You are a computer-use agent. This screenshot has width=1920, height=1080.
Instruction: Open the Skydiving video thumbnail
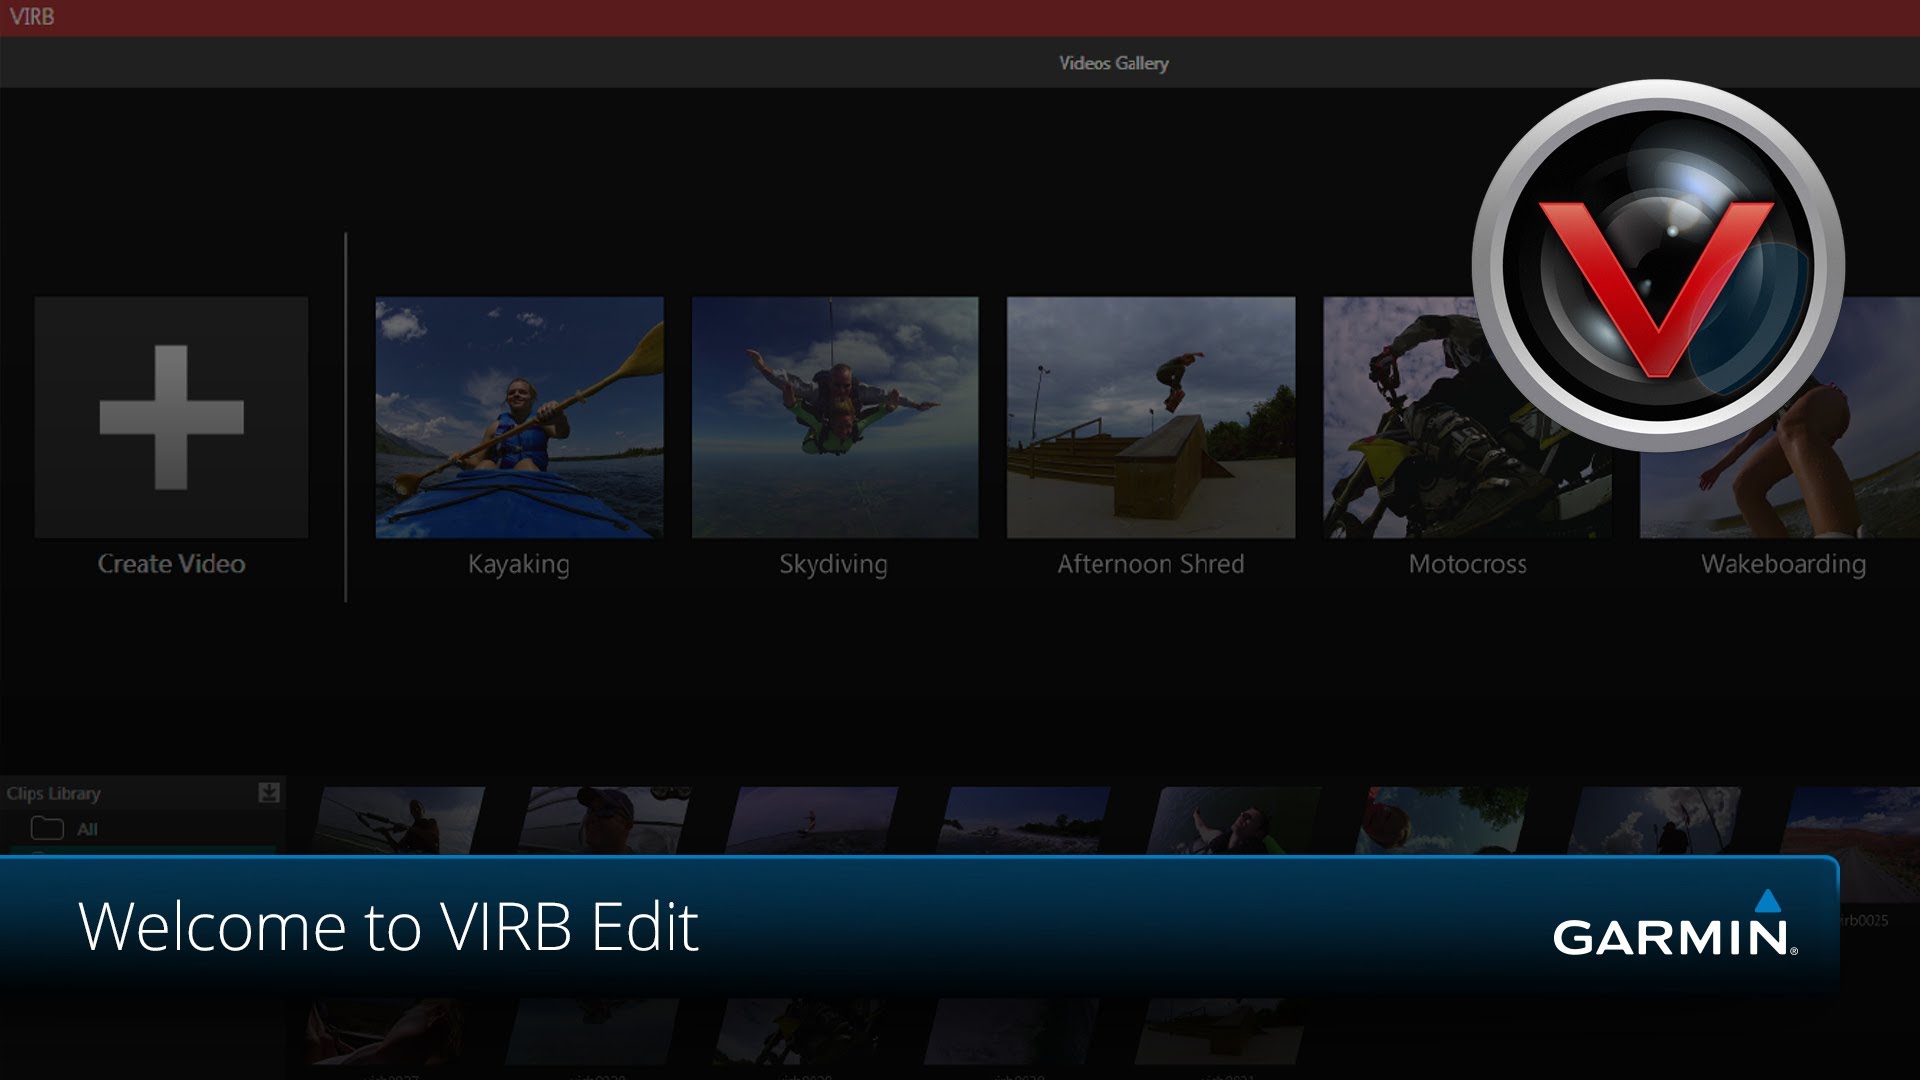835,417
